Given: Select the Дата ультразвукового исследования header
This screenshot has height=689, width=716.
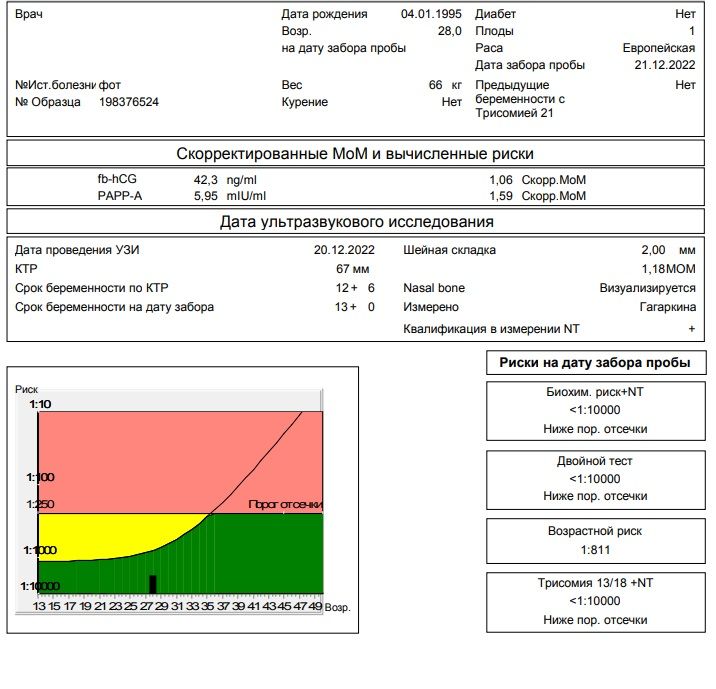Looking at the screenshot, I should pyautogui.click(x=355, y=222).
